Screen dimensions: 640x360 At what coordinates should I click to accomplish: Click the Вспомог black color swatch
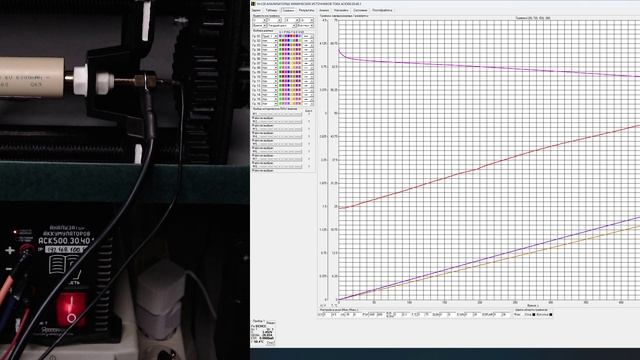coord(551,315)
